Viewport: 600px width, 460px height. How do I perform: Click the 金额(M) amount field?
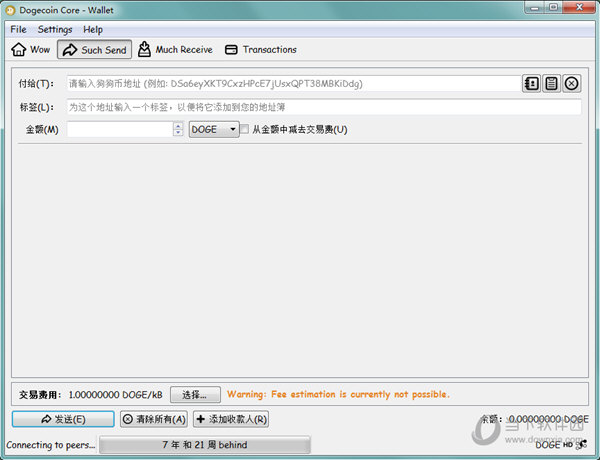point(120,129)
